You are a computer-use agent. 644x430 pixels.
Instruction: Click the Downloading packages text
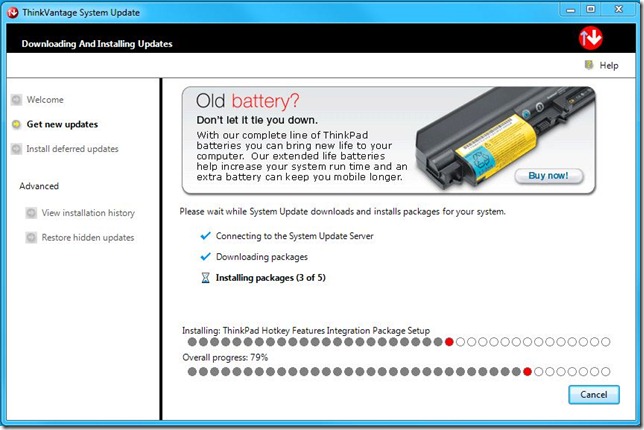tap(262, 257)
